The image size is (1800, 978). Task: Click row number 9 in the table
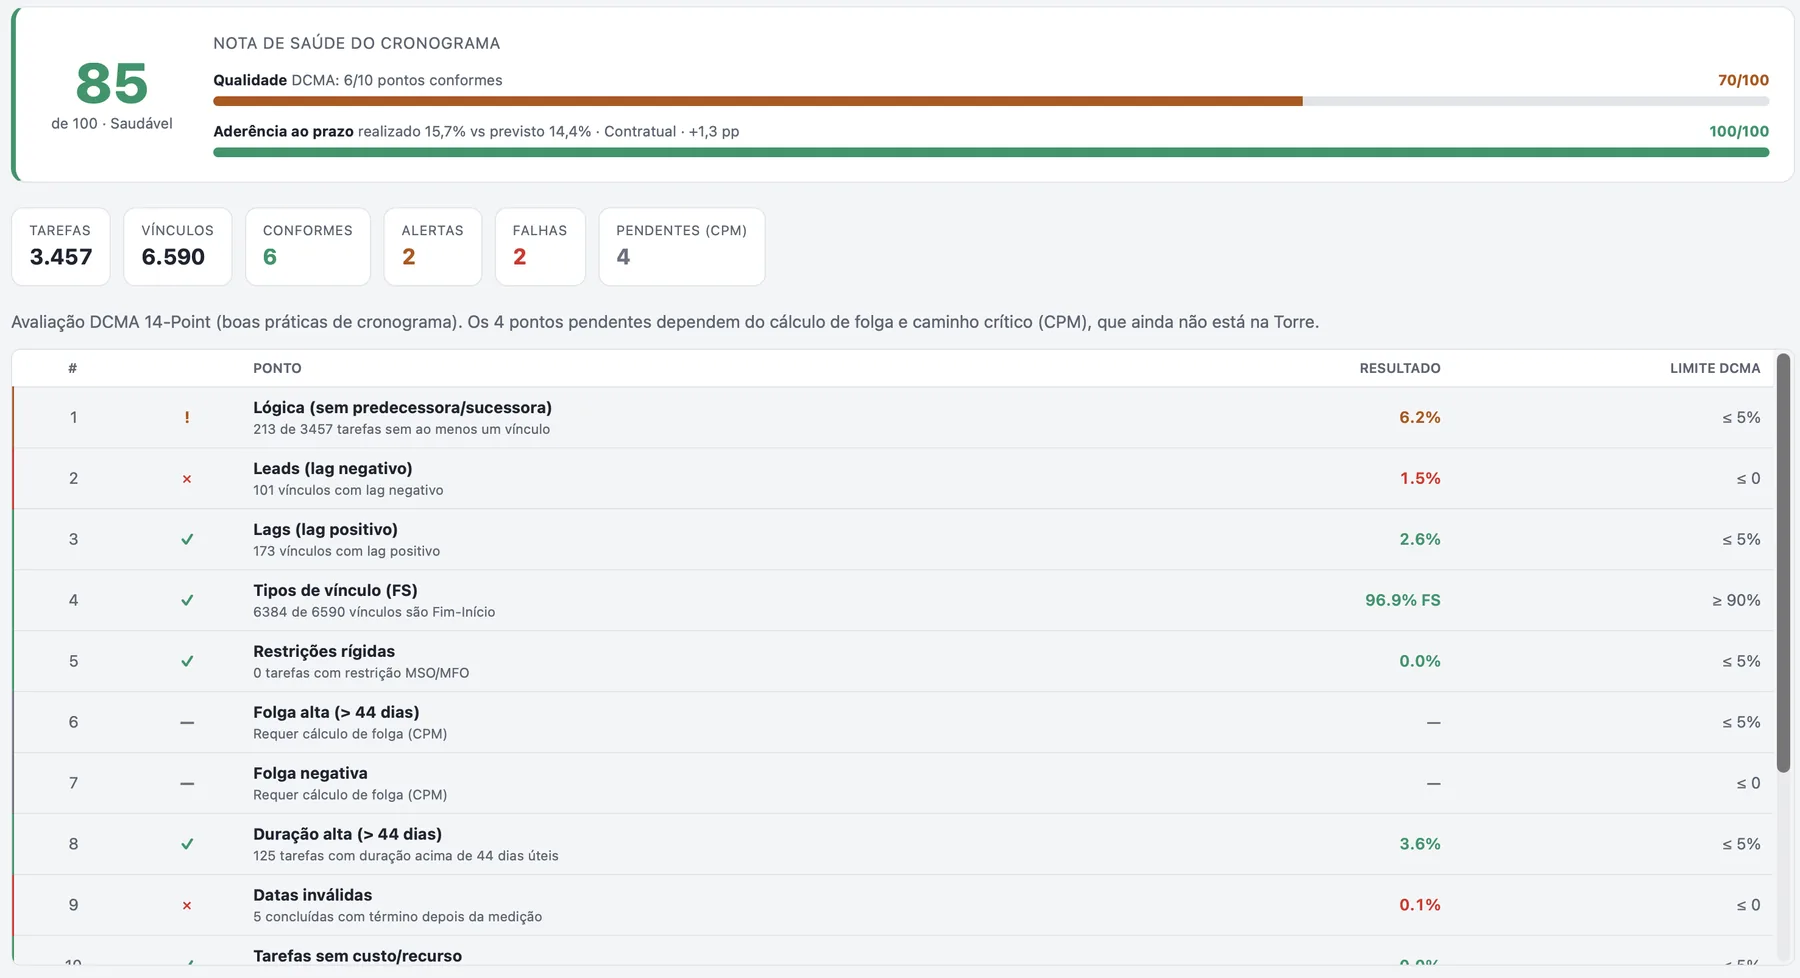click(x=73, y=905)
